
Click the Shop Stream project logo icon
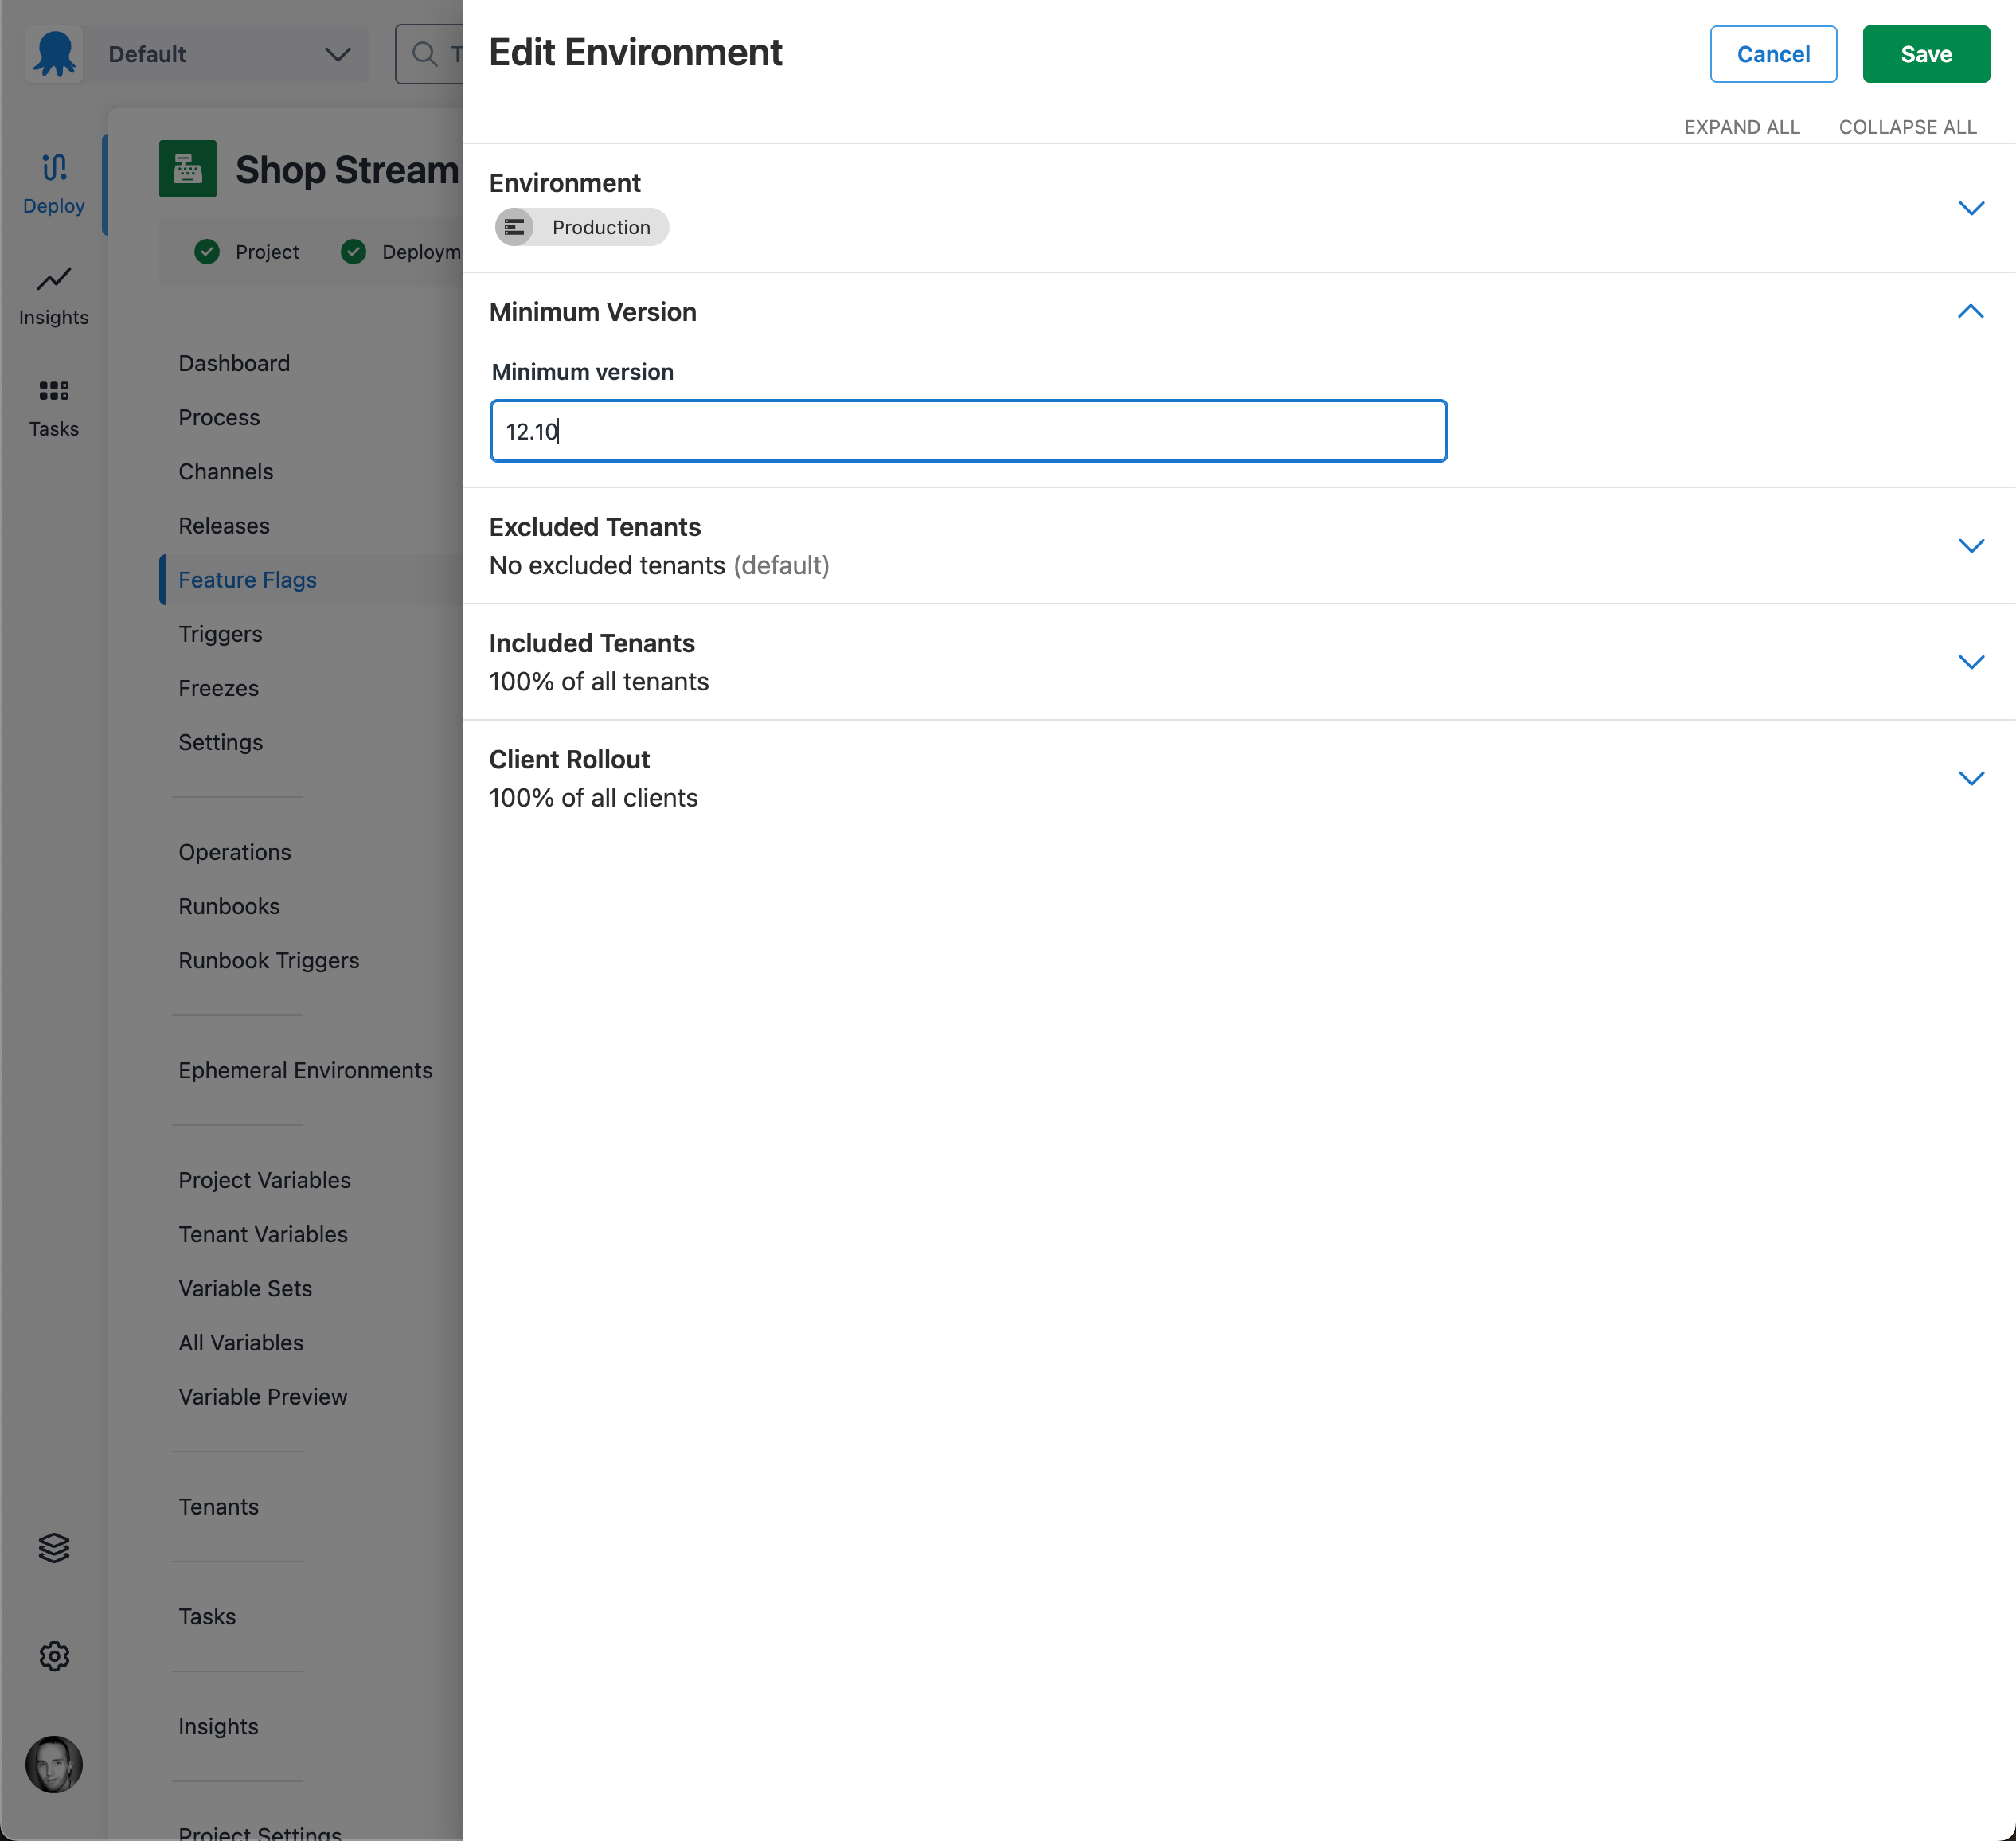(x=188, y=169)
